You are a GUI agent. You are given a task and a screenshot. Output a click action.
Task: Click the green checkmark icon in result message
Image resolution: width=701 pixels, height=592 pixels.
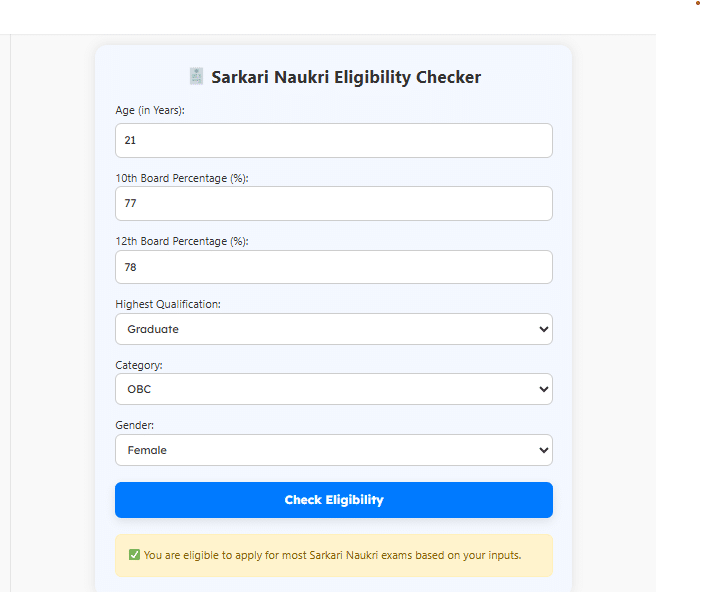point(134,555)
